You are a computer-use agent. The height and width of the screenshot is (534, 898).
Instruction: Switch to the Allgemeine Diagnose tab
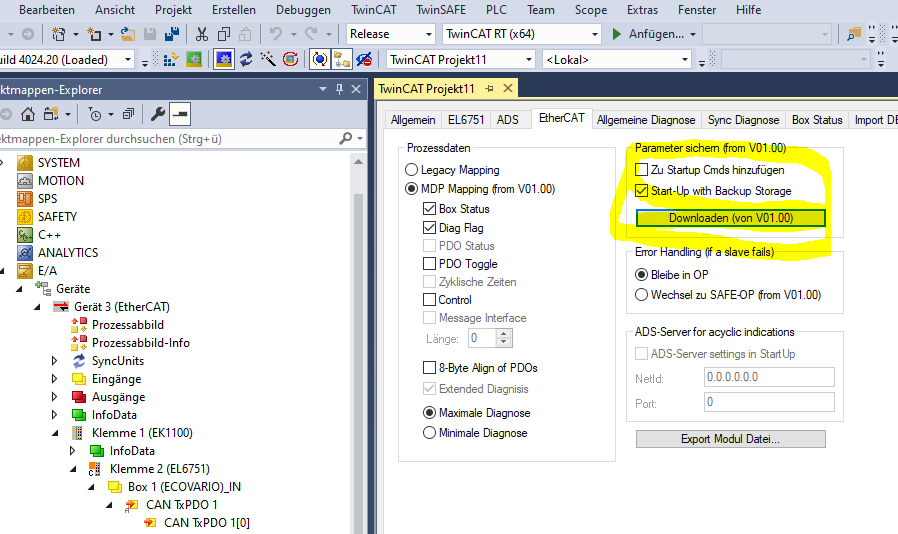645,120
